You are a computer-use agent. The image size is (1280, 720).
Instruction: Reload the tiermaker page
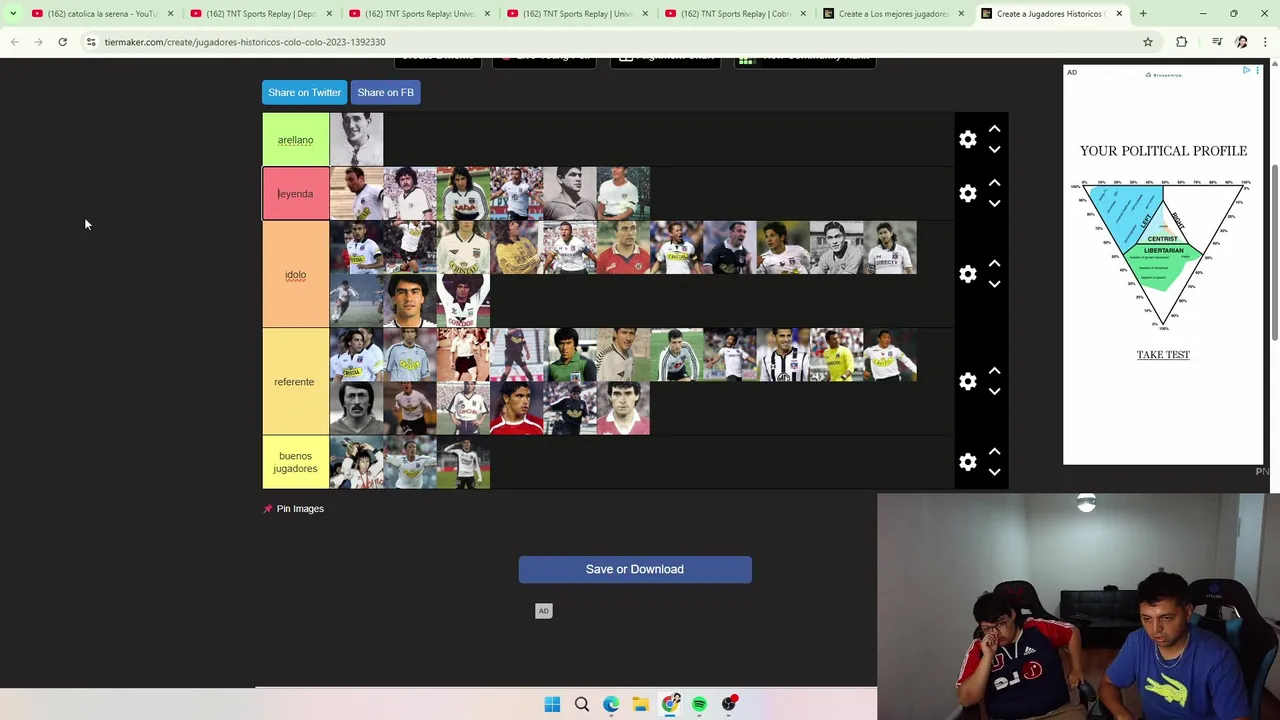pyautogui.click(x=62, y=42)
